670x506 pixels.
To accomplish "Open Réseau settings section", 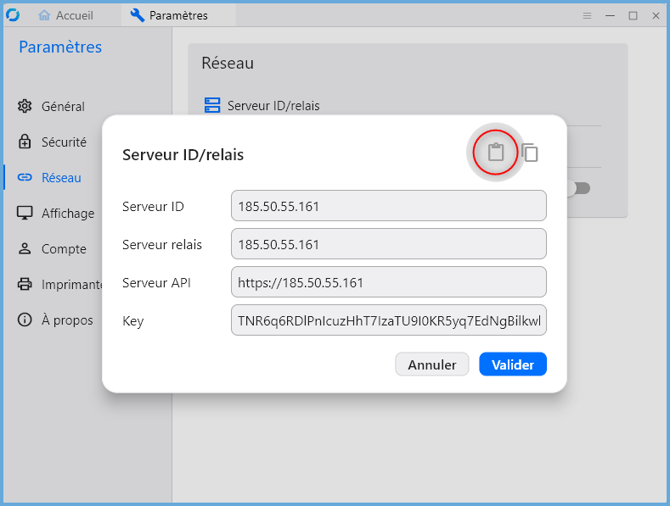I will coord(61,177).
